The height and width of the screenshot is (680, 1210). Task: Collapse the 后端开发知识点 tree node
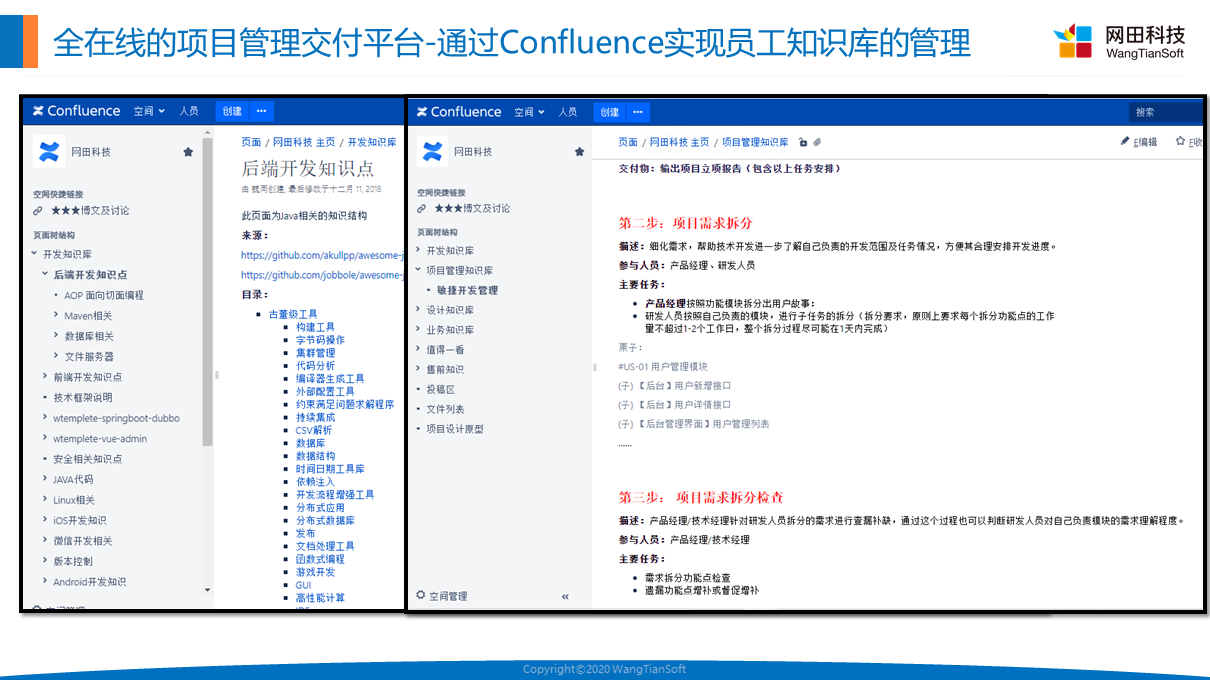click(45, 274)
